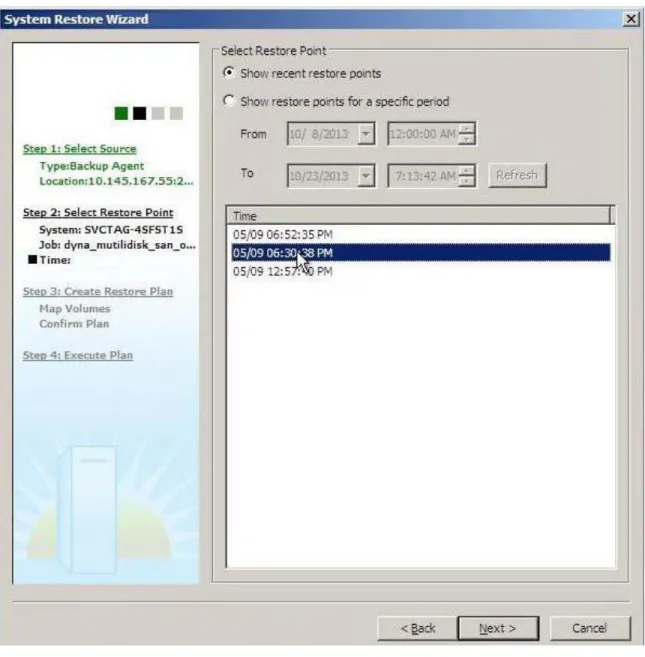
Task: Select restore point 05/09 06:52:35 PM
Action: tap(421, 235)
